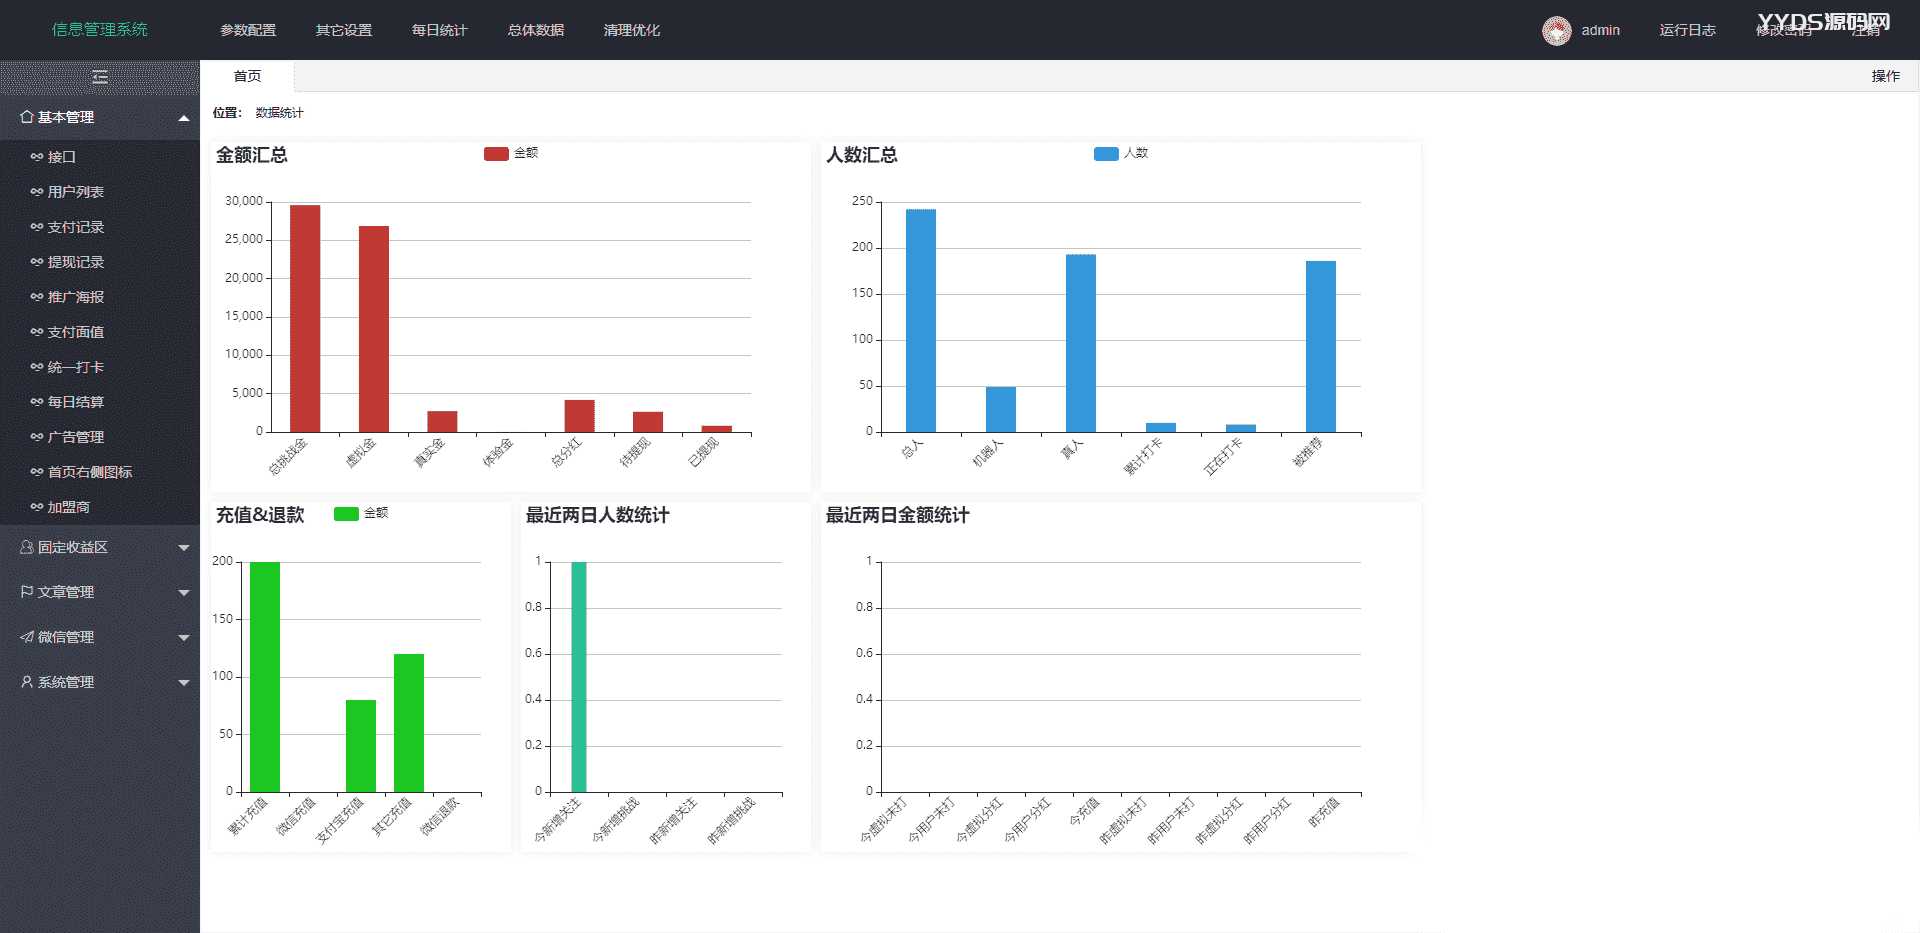Click the home icon beside 基本管理
The width and height of the screenshot is (1920, 933).
(27, 117)
